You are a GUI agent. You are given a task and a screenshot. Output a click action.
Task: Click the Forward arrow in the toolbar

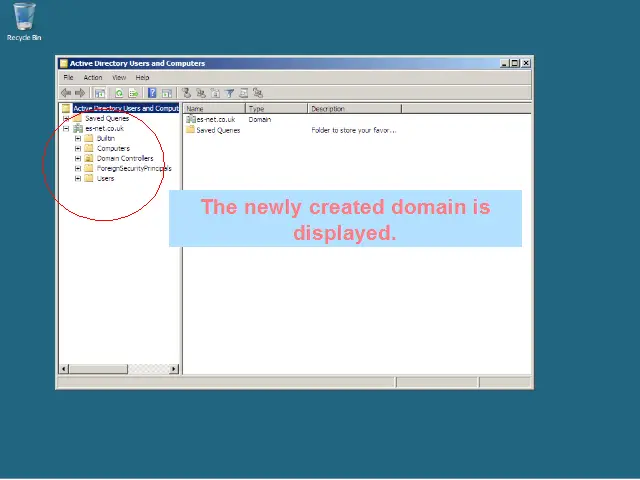point(80,93)
